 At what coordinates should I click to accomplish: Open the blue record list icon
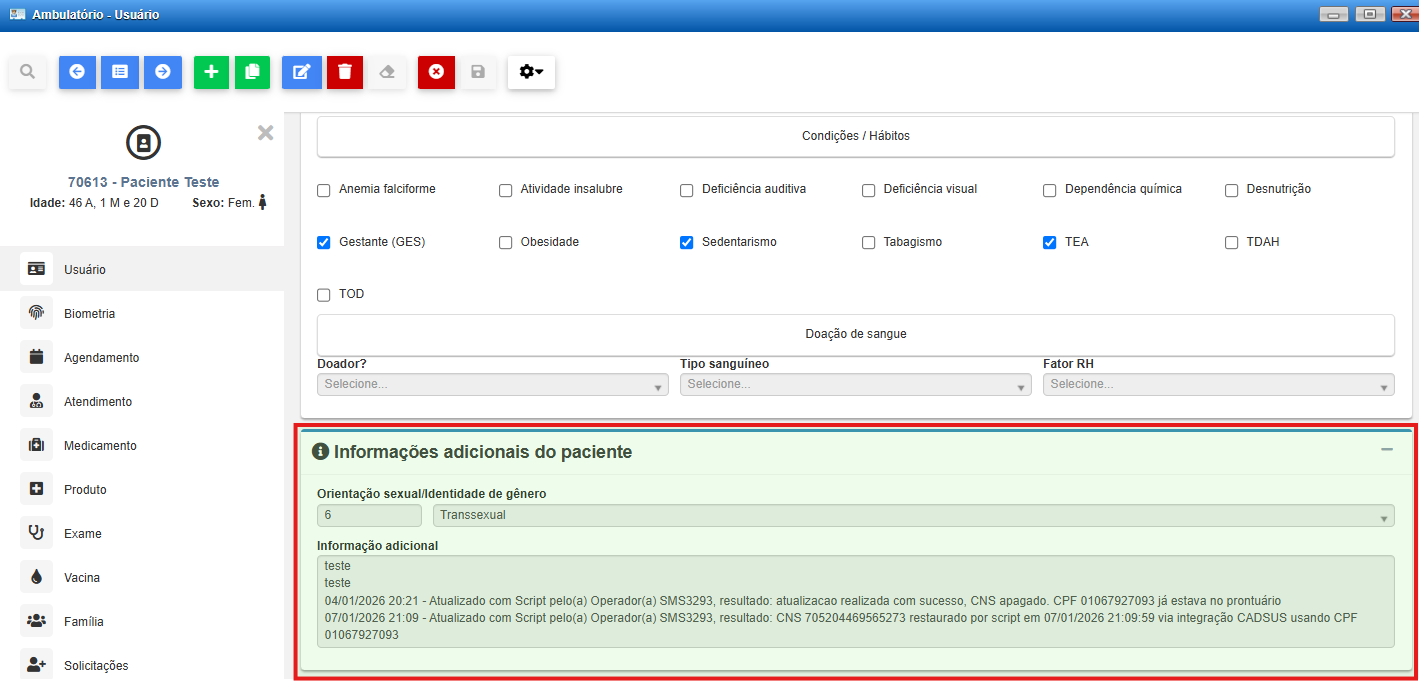(x=120, y=72)
